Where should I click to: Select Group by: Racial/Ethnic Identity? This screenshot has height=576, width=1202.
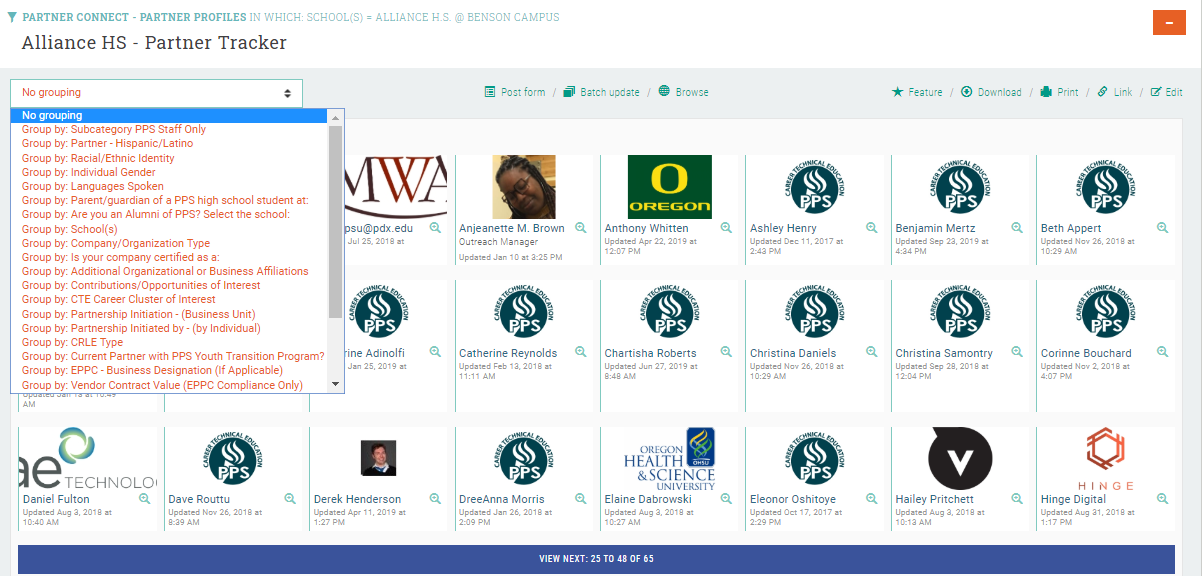[x=98, y=158]
